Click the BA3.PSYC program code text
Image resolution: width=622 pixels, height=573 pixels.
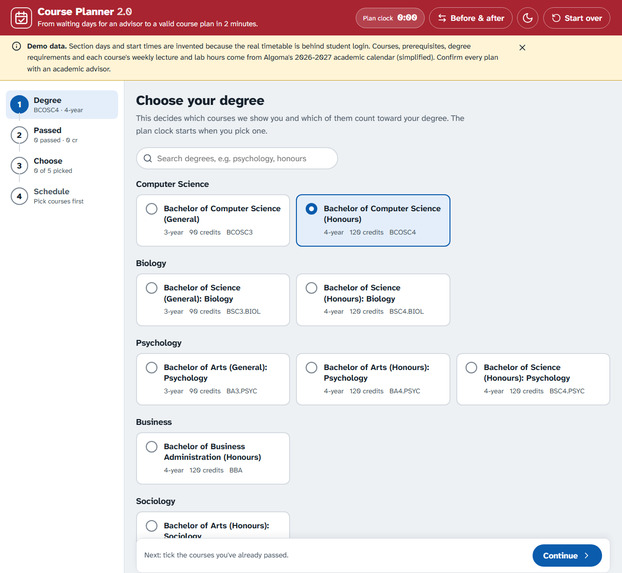point(242,391)
